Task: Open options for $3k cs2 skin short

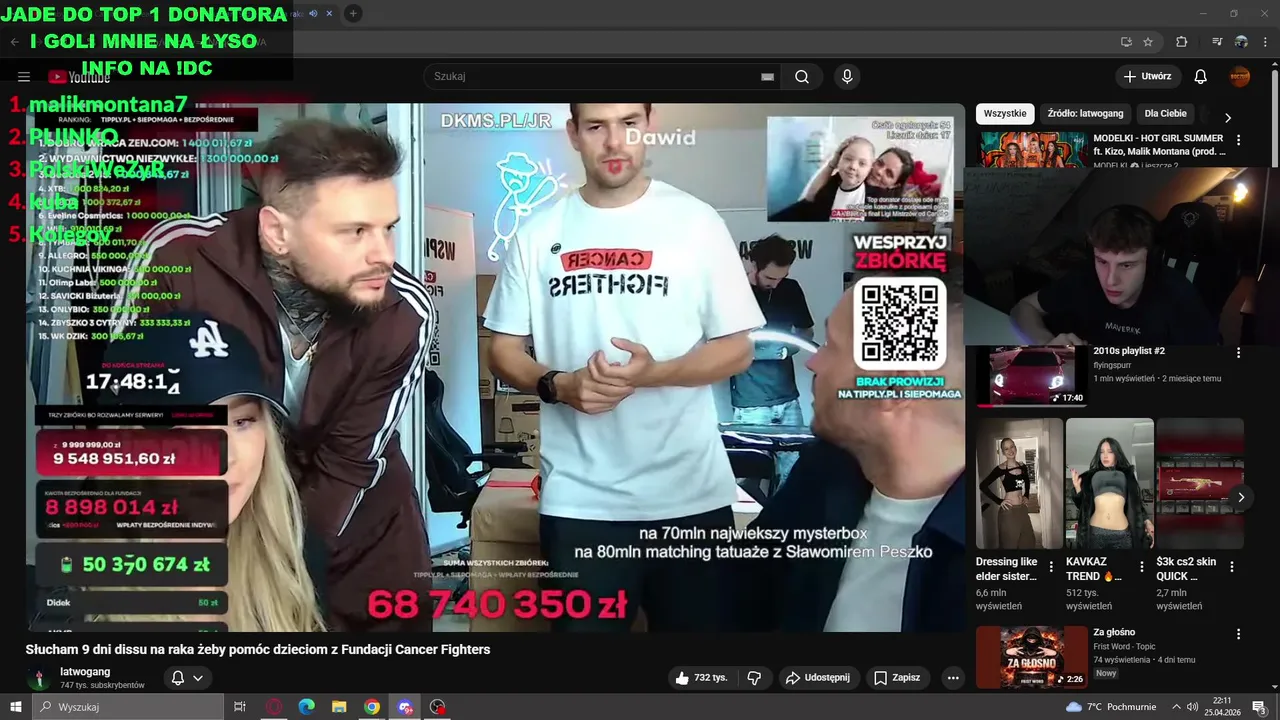Action: tap(1232, 567)
